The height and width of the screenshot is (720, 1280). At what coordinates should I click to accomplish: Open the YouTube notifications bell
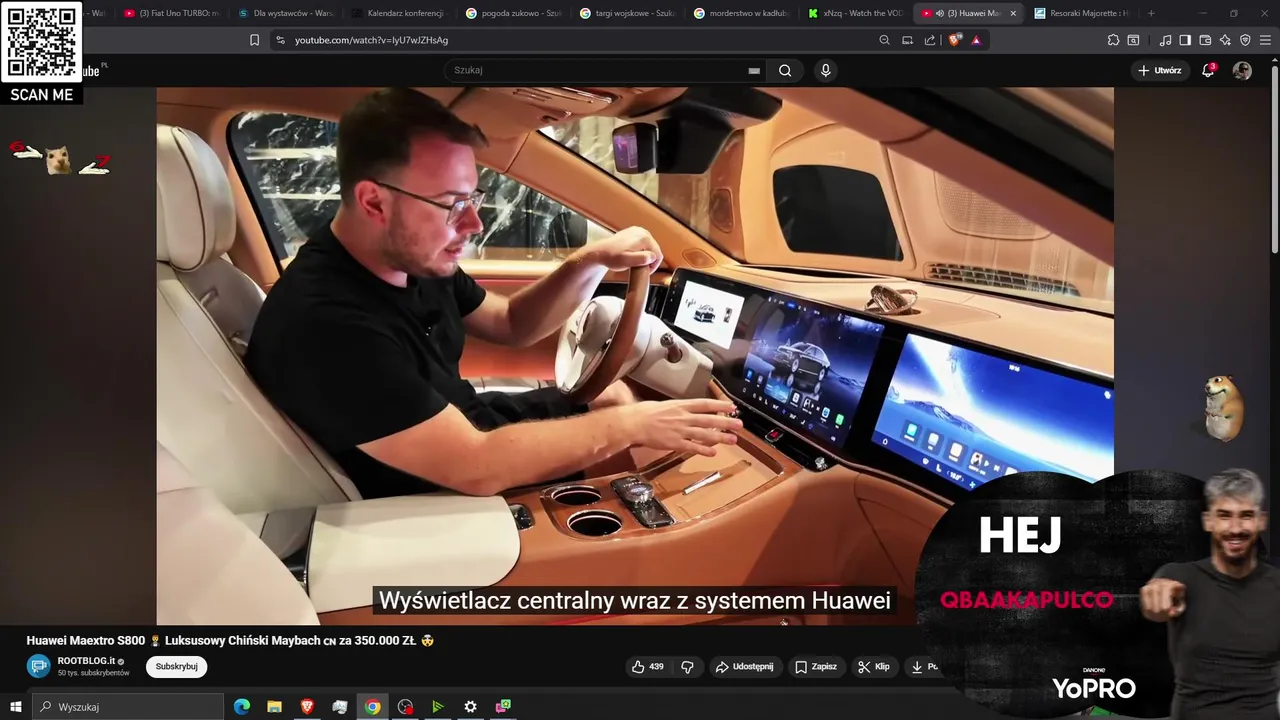(x=1208, y=70)
